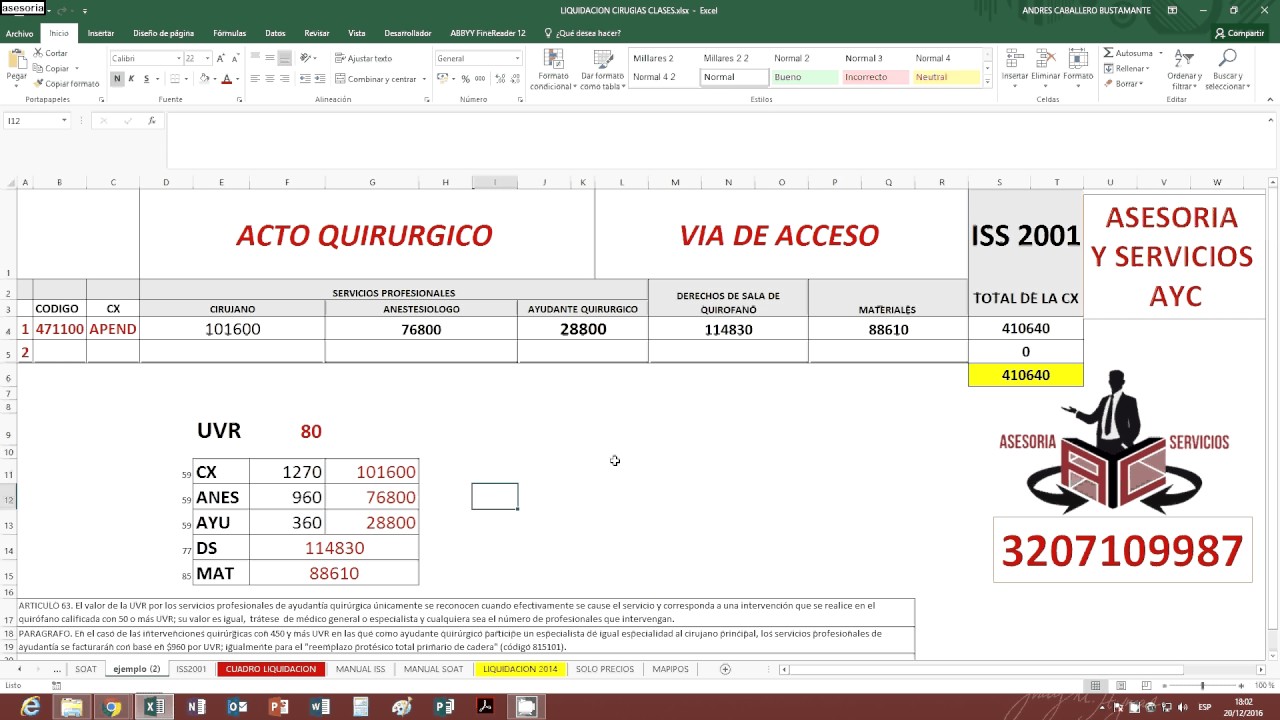Click the Compartir share button
Image resolution: width=1280 pixels, height=720 pixels.
pos(1239,33)
